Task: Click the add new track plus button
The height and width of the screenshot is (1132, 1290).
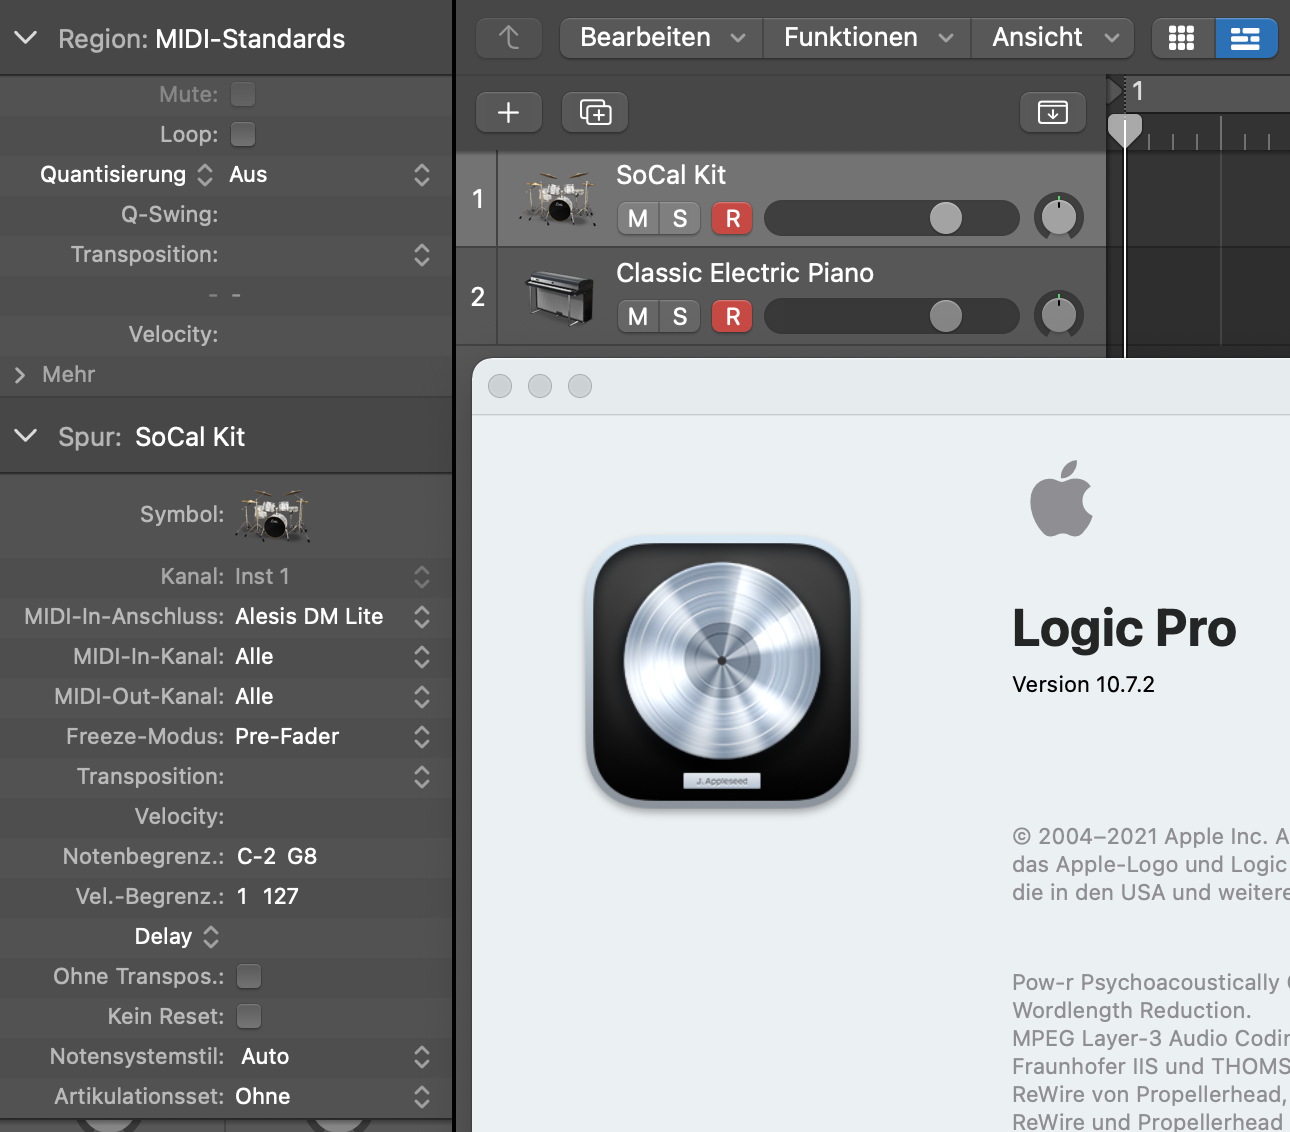Action: 508,112
